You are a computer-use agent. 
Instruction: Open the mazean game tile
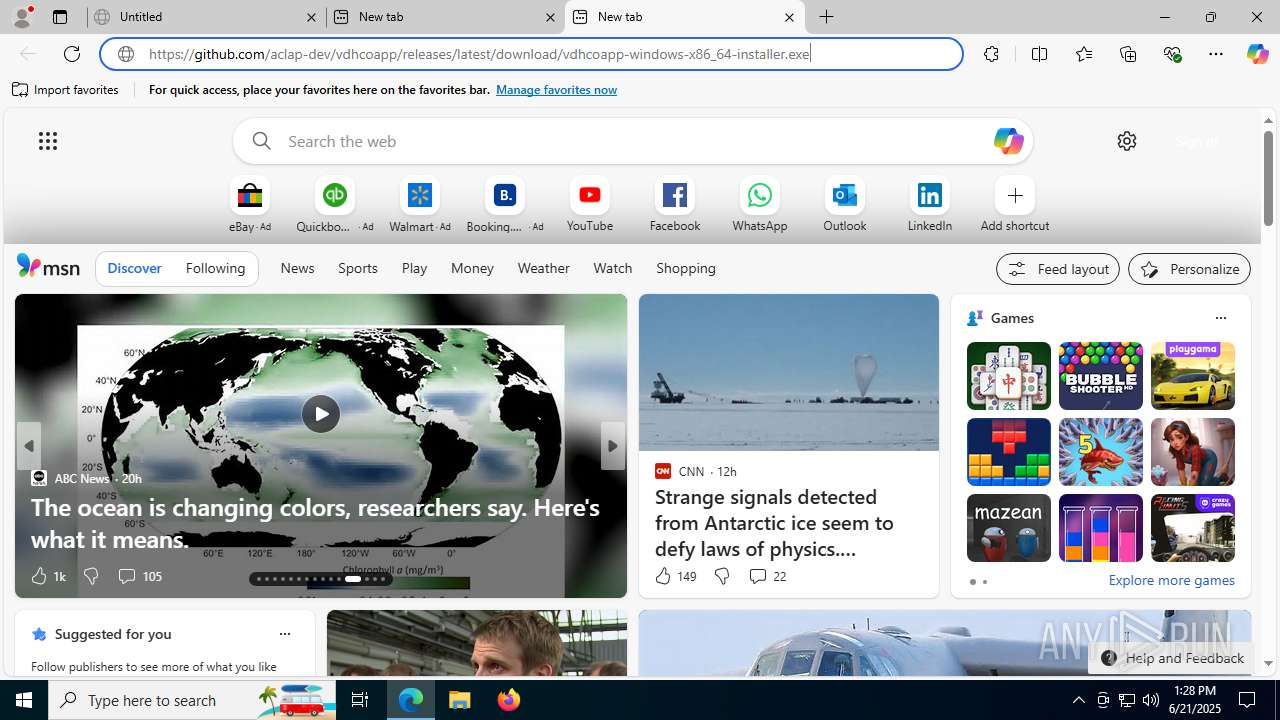pyautogui.click(x=1008, y=528)
